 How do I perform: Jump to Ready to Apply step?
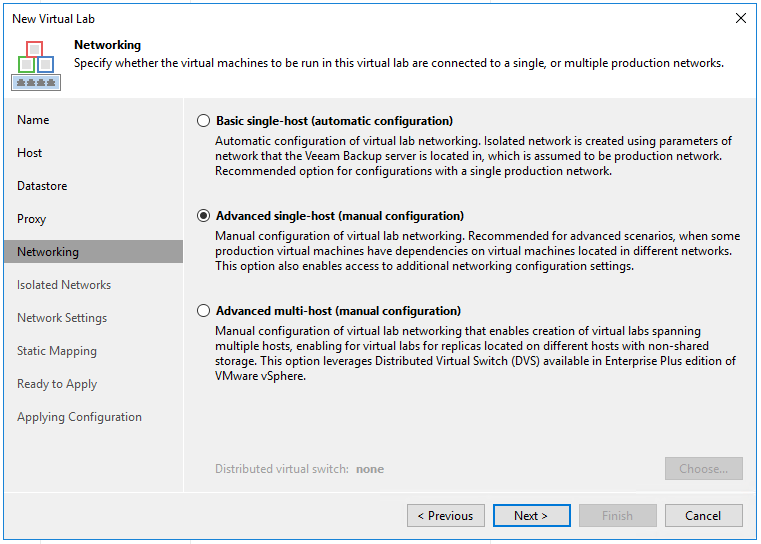[57, 384]
